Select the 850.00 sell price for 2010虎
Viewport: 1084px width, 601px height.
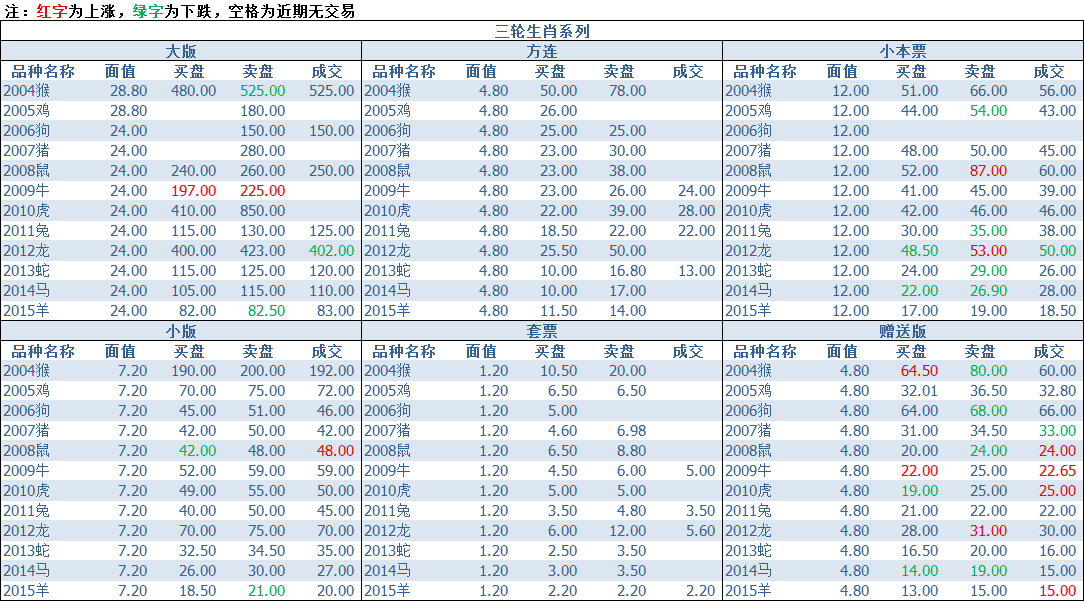263,211
